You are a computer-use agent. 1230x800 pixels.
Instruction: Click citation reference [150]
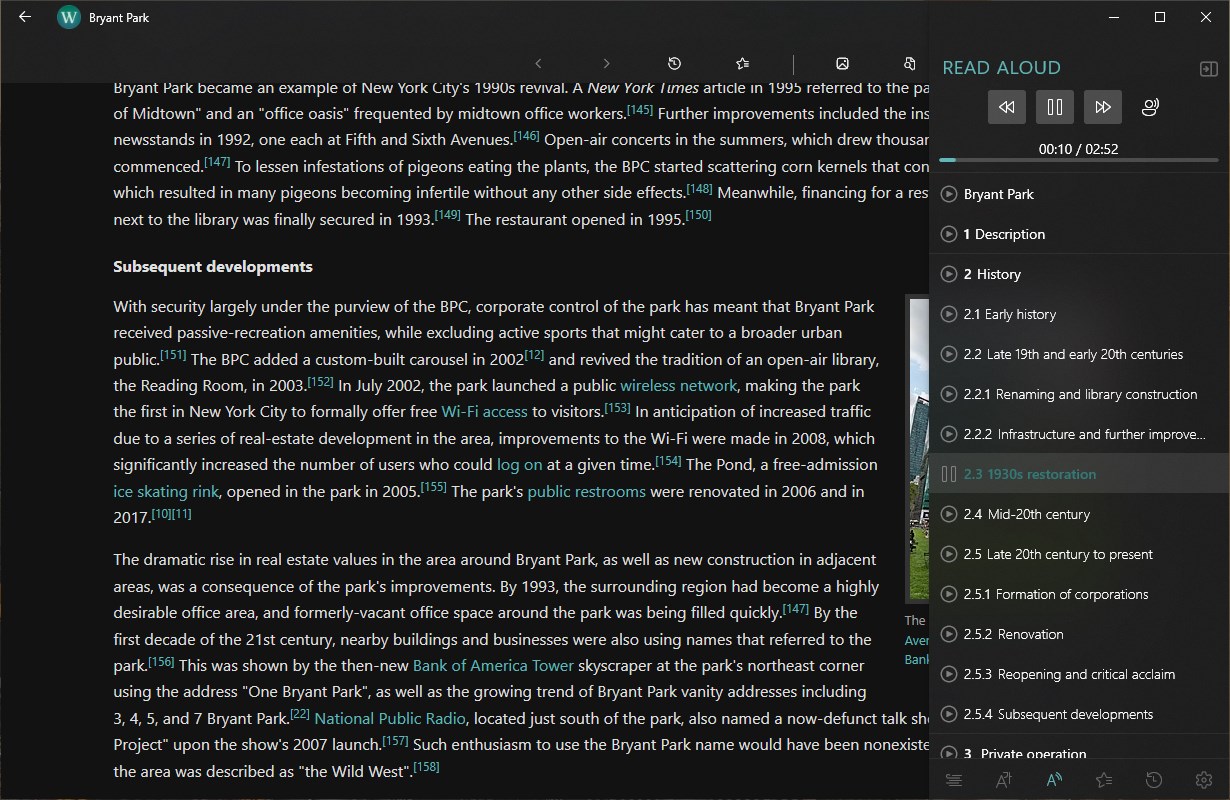click(x=698, y=214)
